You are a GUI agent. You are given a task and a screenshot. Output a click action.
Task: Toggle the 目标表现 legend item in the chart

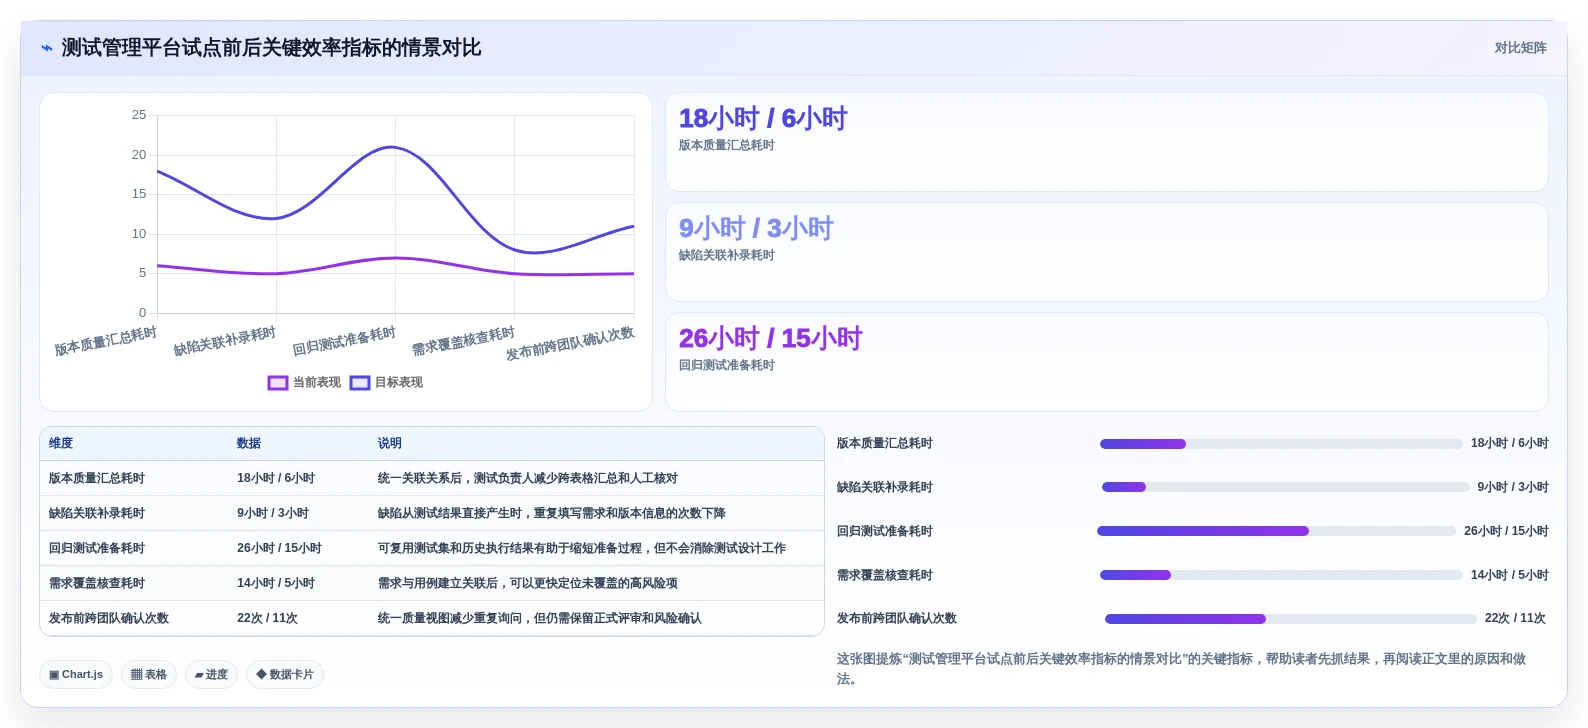[387, 383]
